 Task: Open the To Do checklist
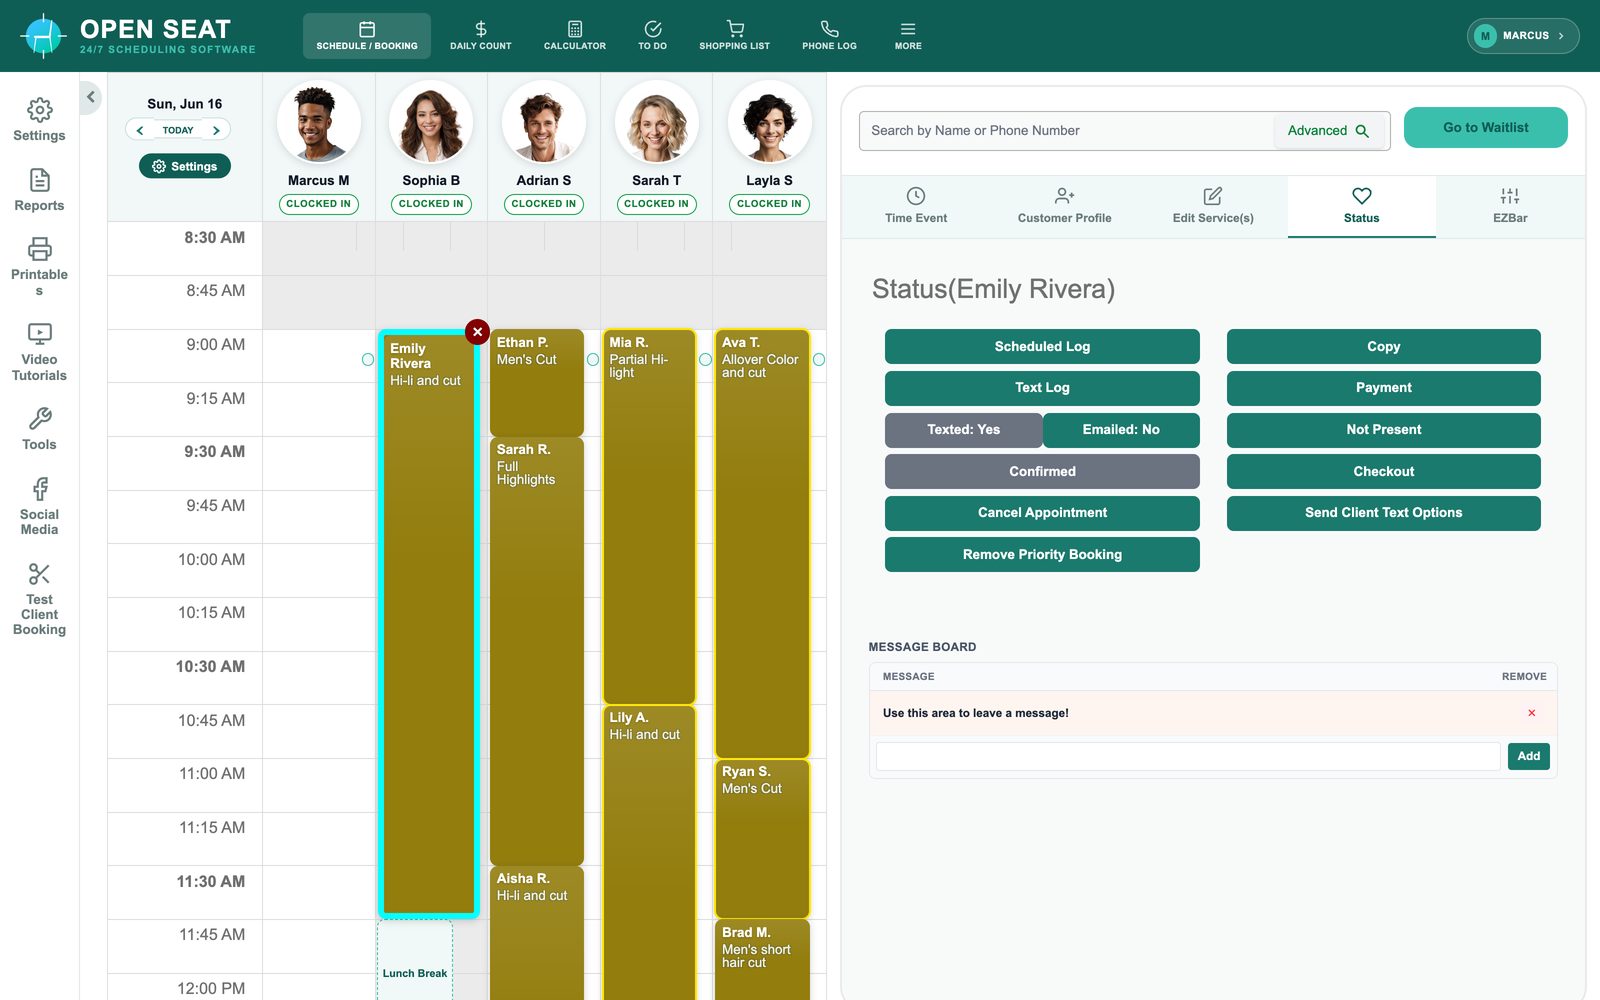tap(652, 36)
